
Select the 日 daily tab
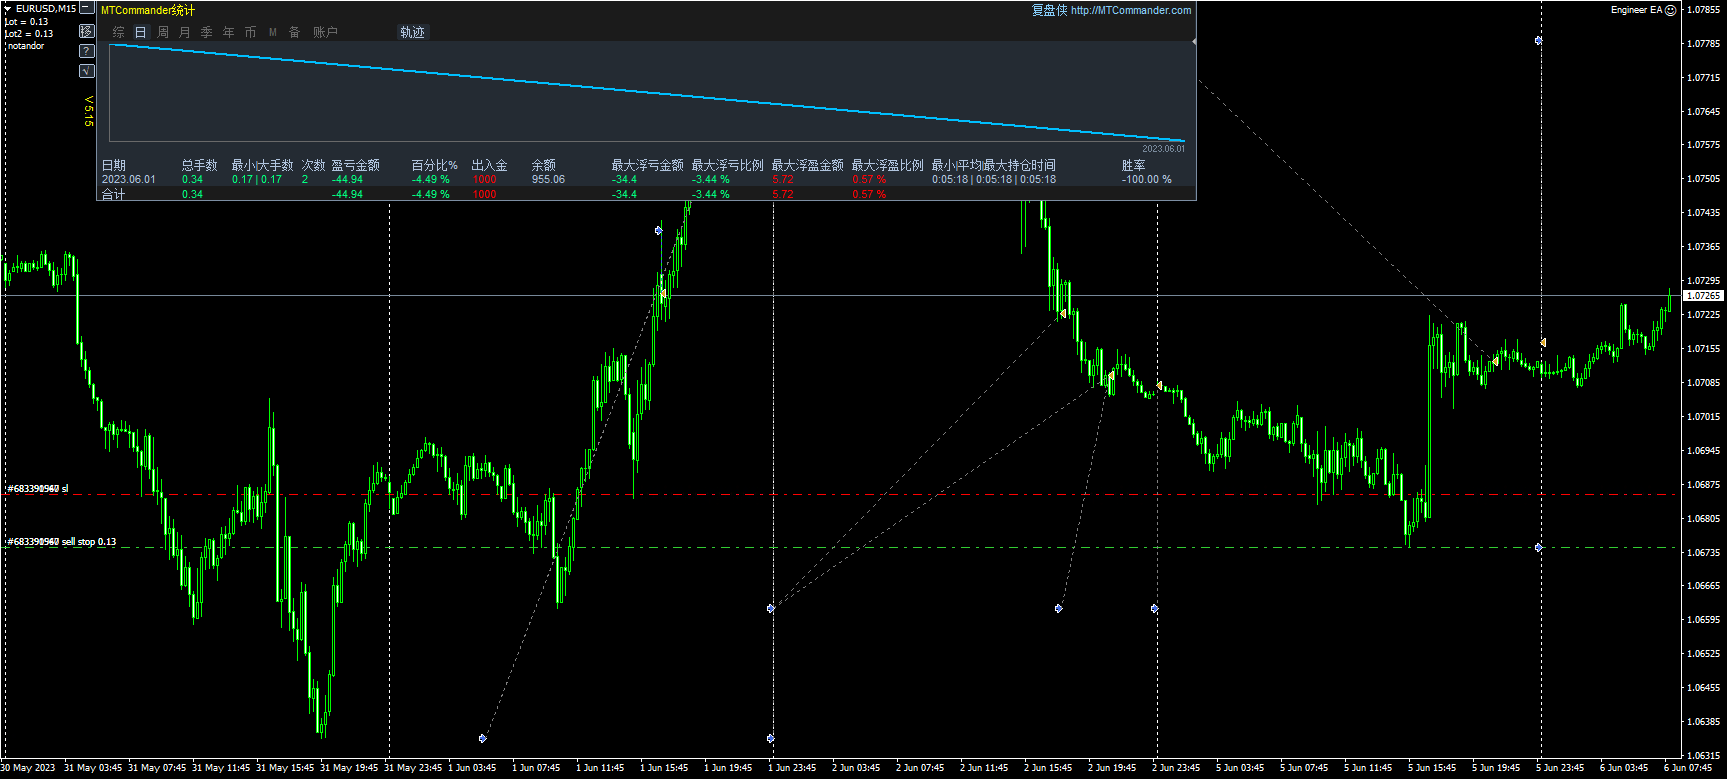click(141, 32)
